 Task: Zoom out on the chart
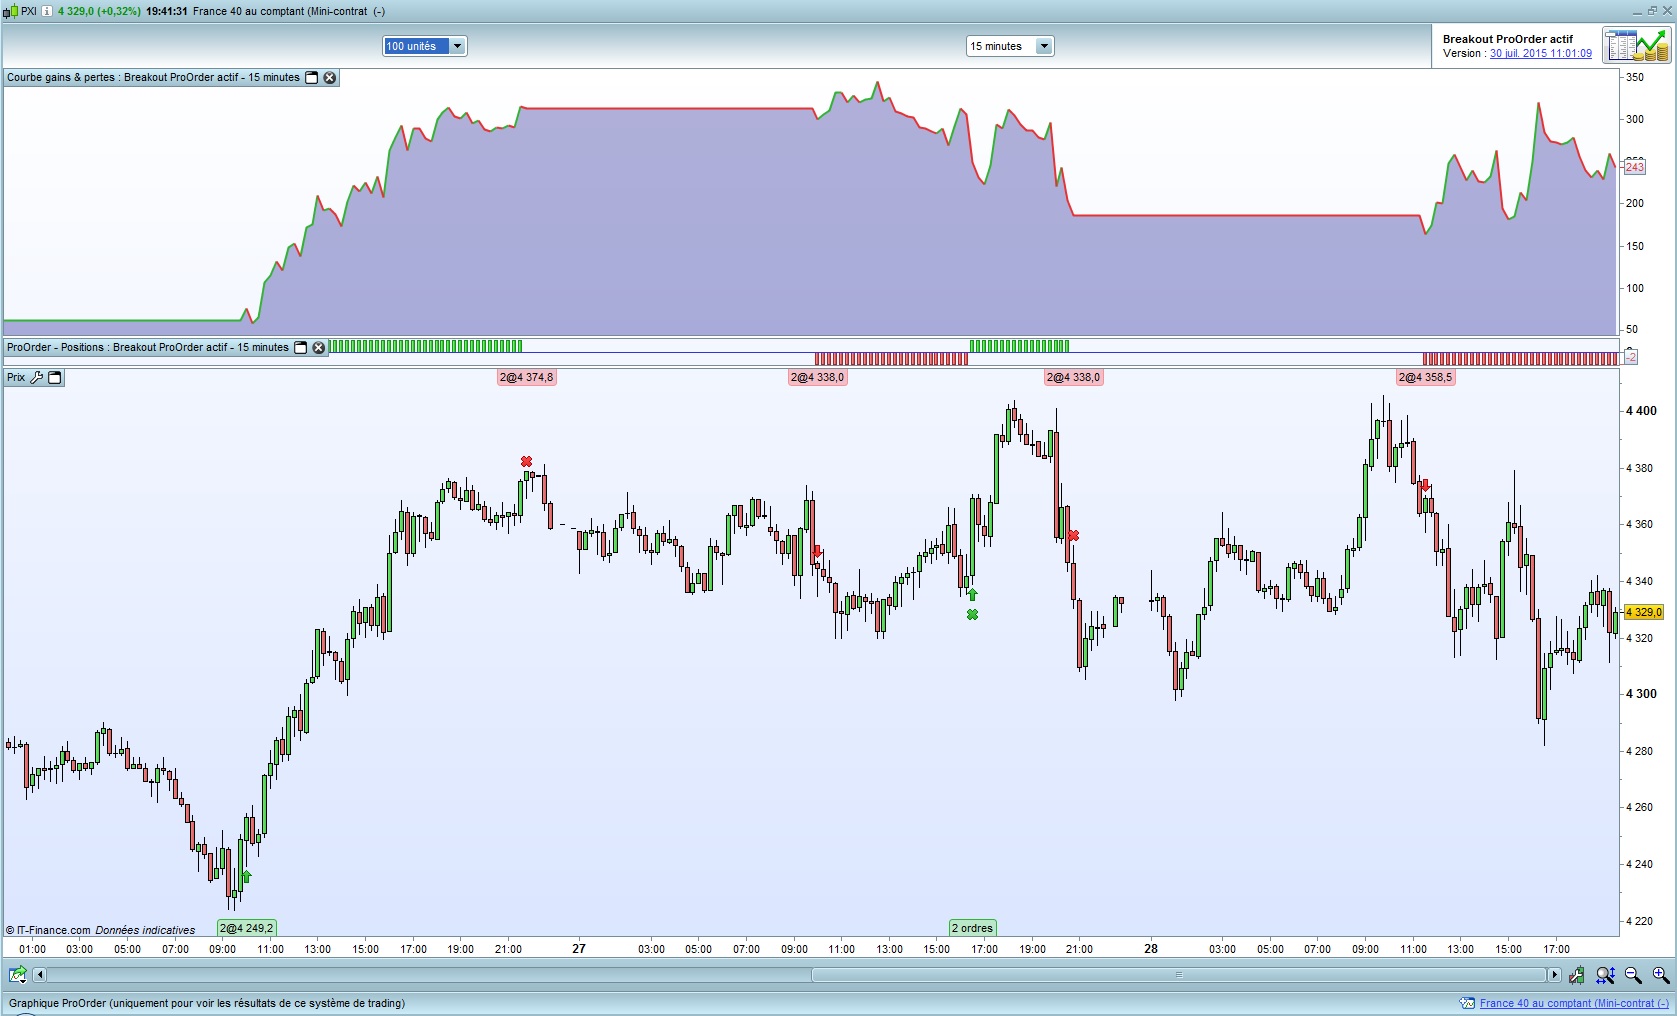(1633, 974)
